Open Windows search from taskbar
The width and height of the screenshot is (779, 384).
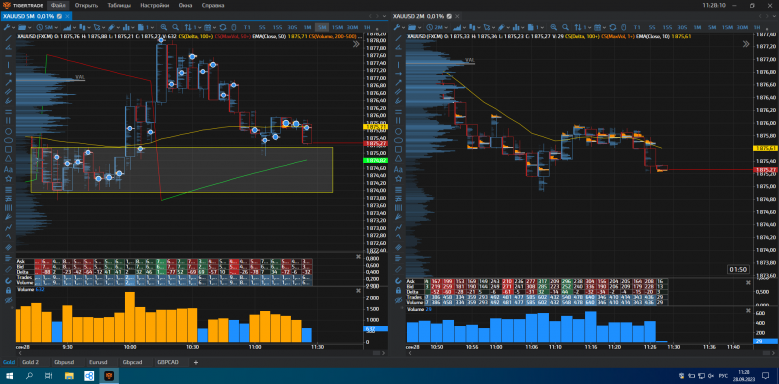click(29, 376)
